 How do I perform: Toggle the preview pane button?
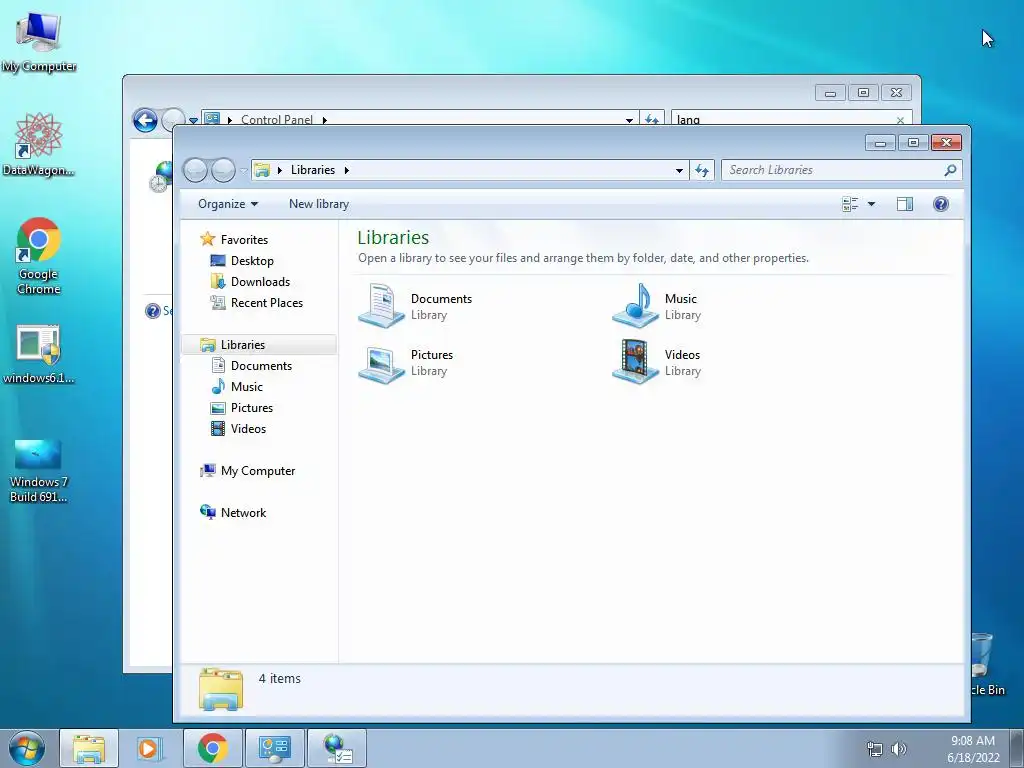(904, 204)
